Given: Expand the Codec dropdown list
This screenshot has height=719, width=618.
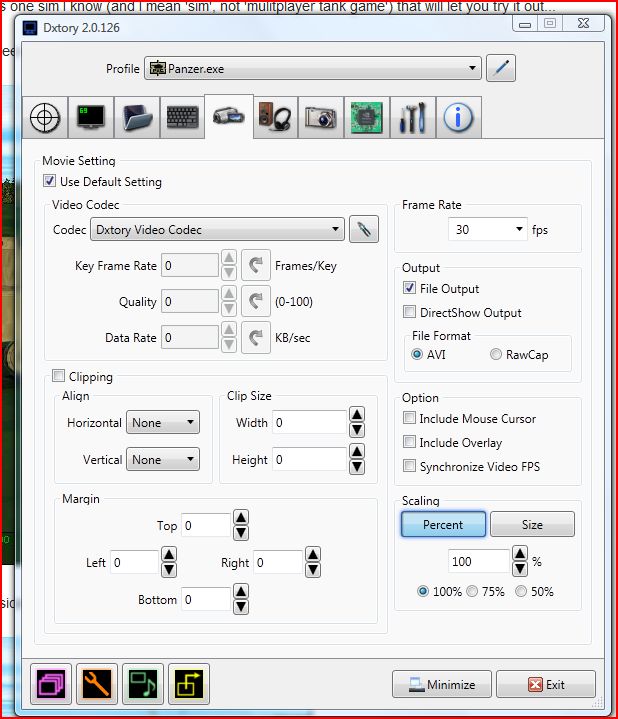Looking at the screenshot, I should pyautogui.click(x=217, y=229).
